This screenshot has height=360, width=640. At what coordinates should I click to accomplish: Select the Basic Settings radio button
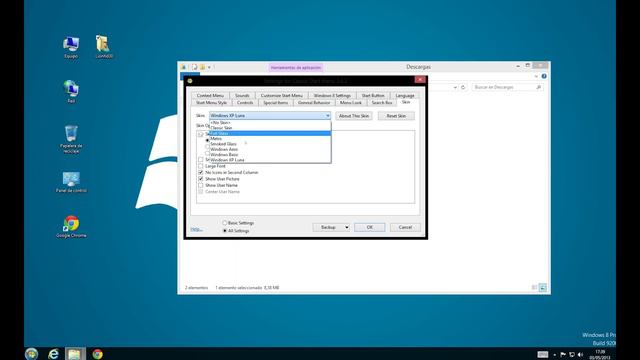coord(224,223)
